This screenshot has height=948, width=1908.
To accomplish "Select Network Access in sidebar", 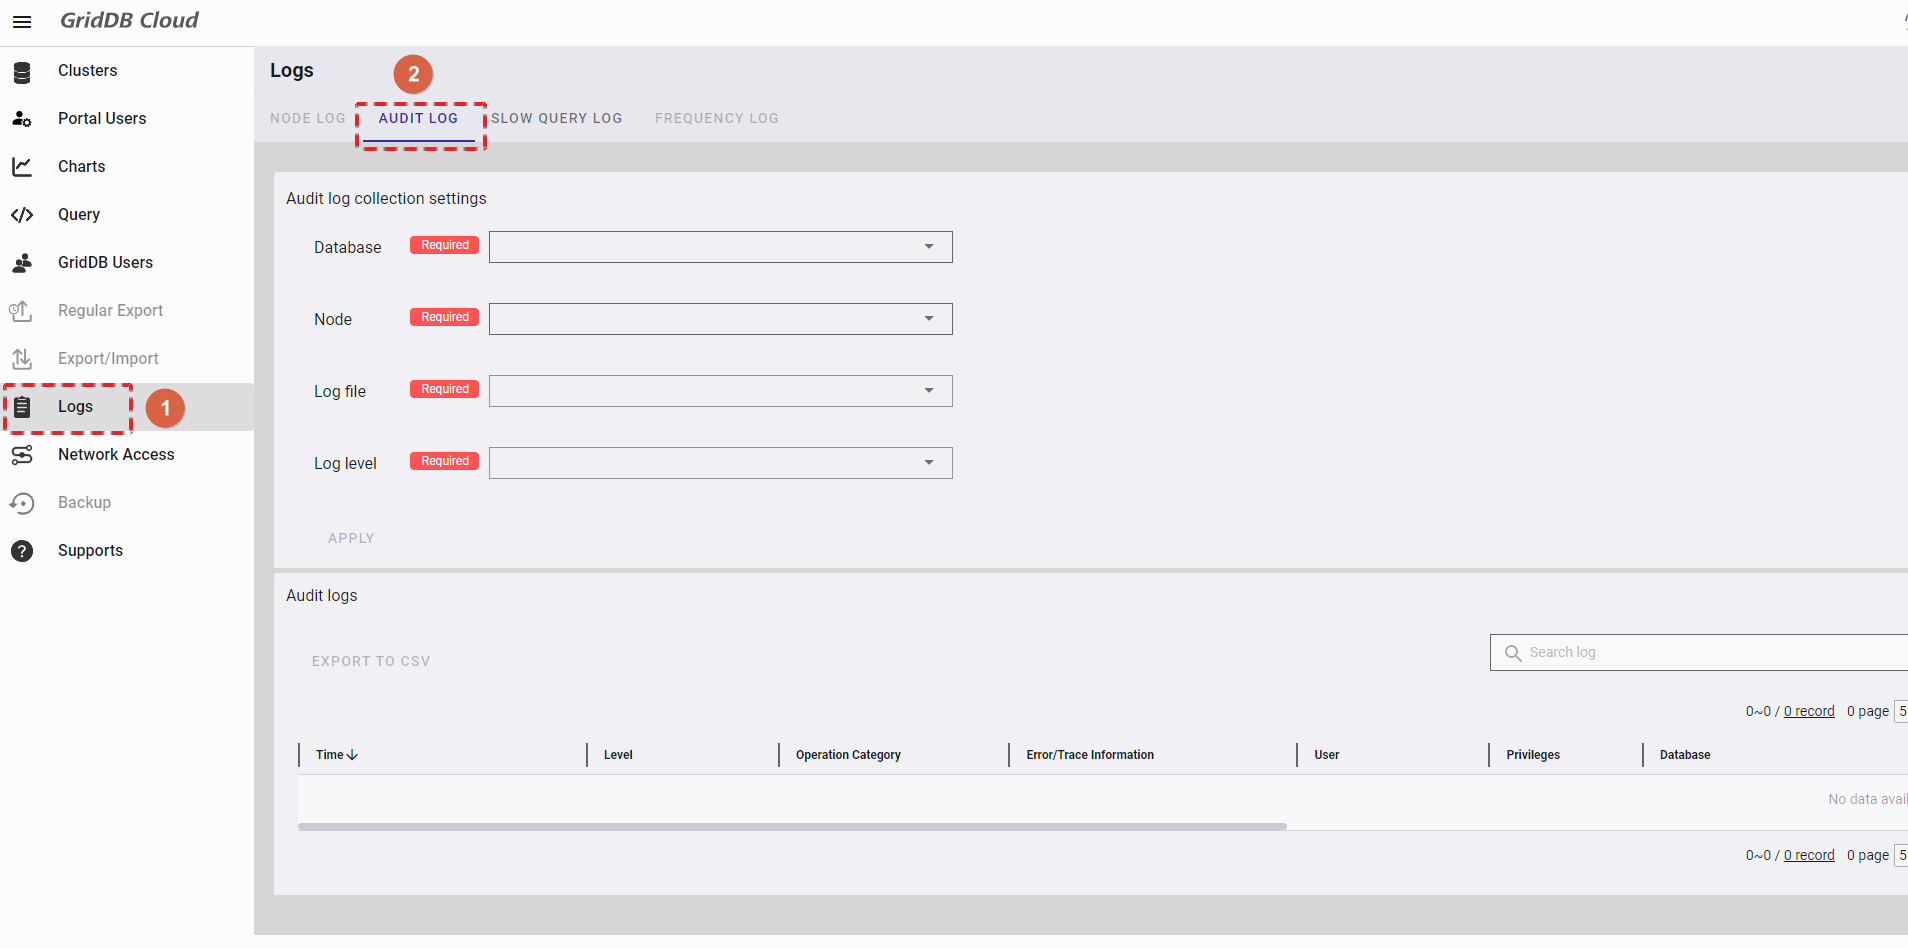I will click(x=116, y=455).
